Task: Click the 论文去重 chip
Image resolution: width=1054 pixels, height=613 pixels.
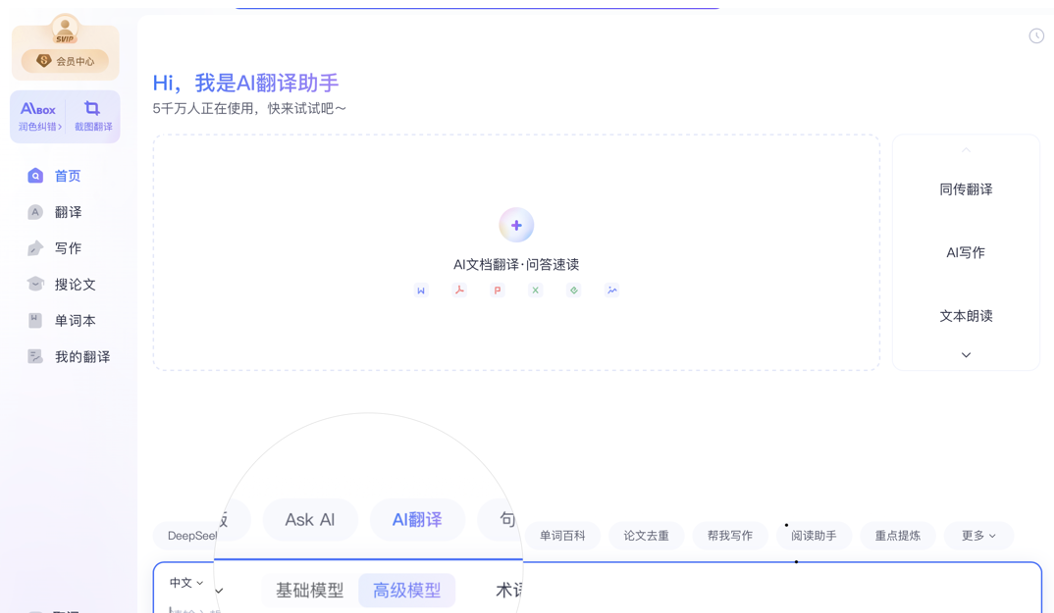Action: [x=646, y=536]
